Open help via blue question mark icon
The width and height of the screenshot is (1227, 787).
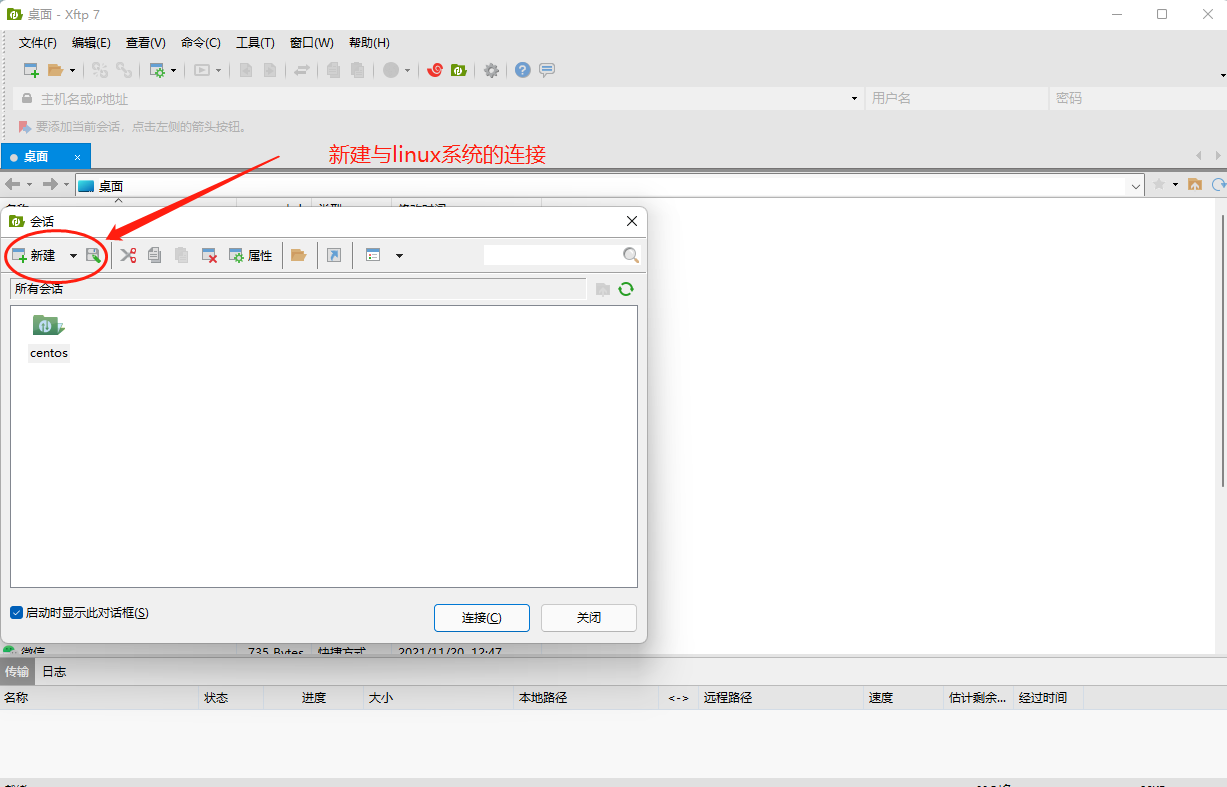(x=523, y=70)
